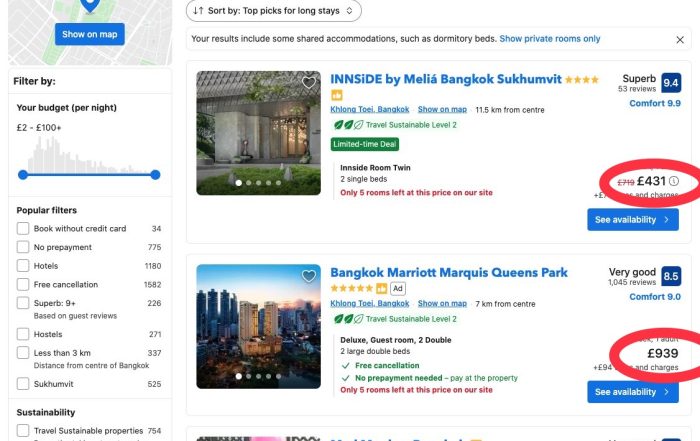Click the Comfort 9.9 rating

click(655, 104)
